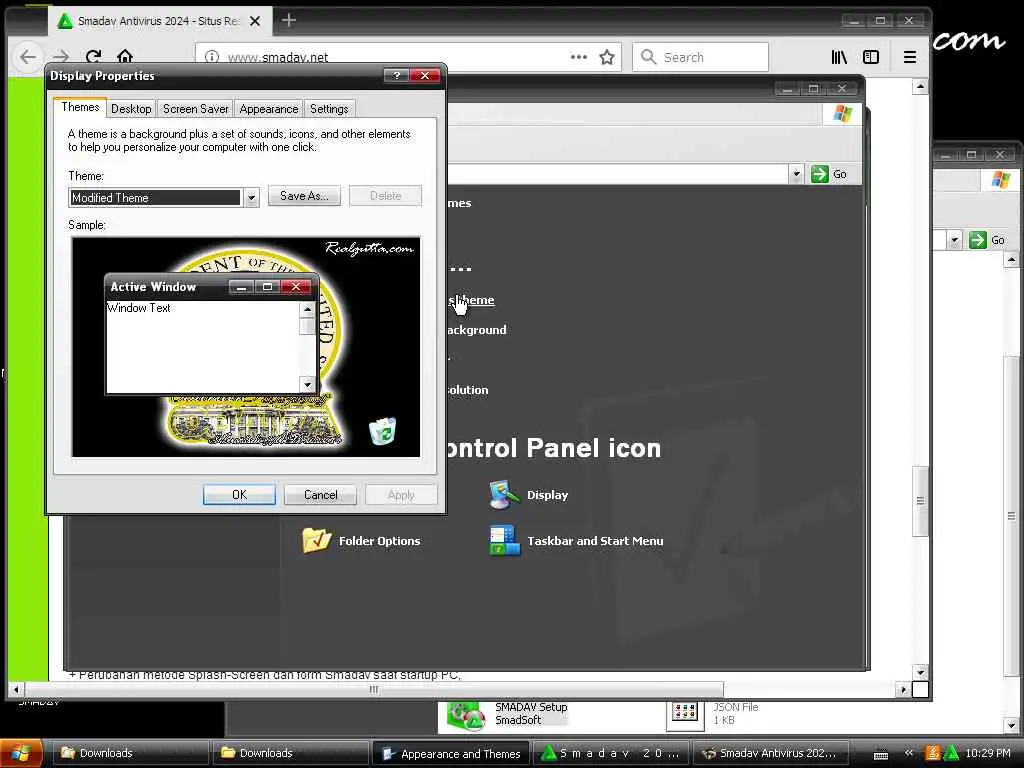
Task: Open the Firefox Library icon
Action: (839, 57)
